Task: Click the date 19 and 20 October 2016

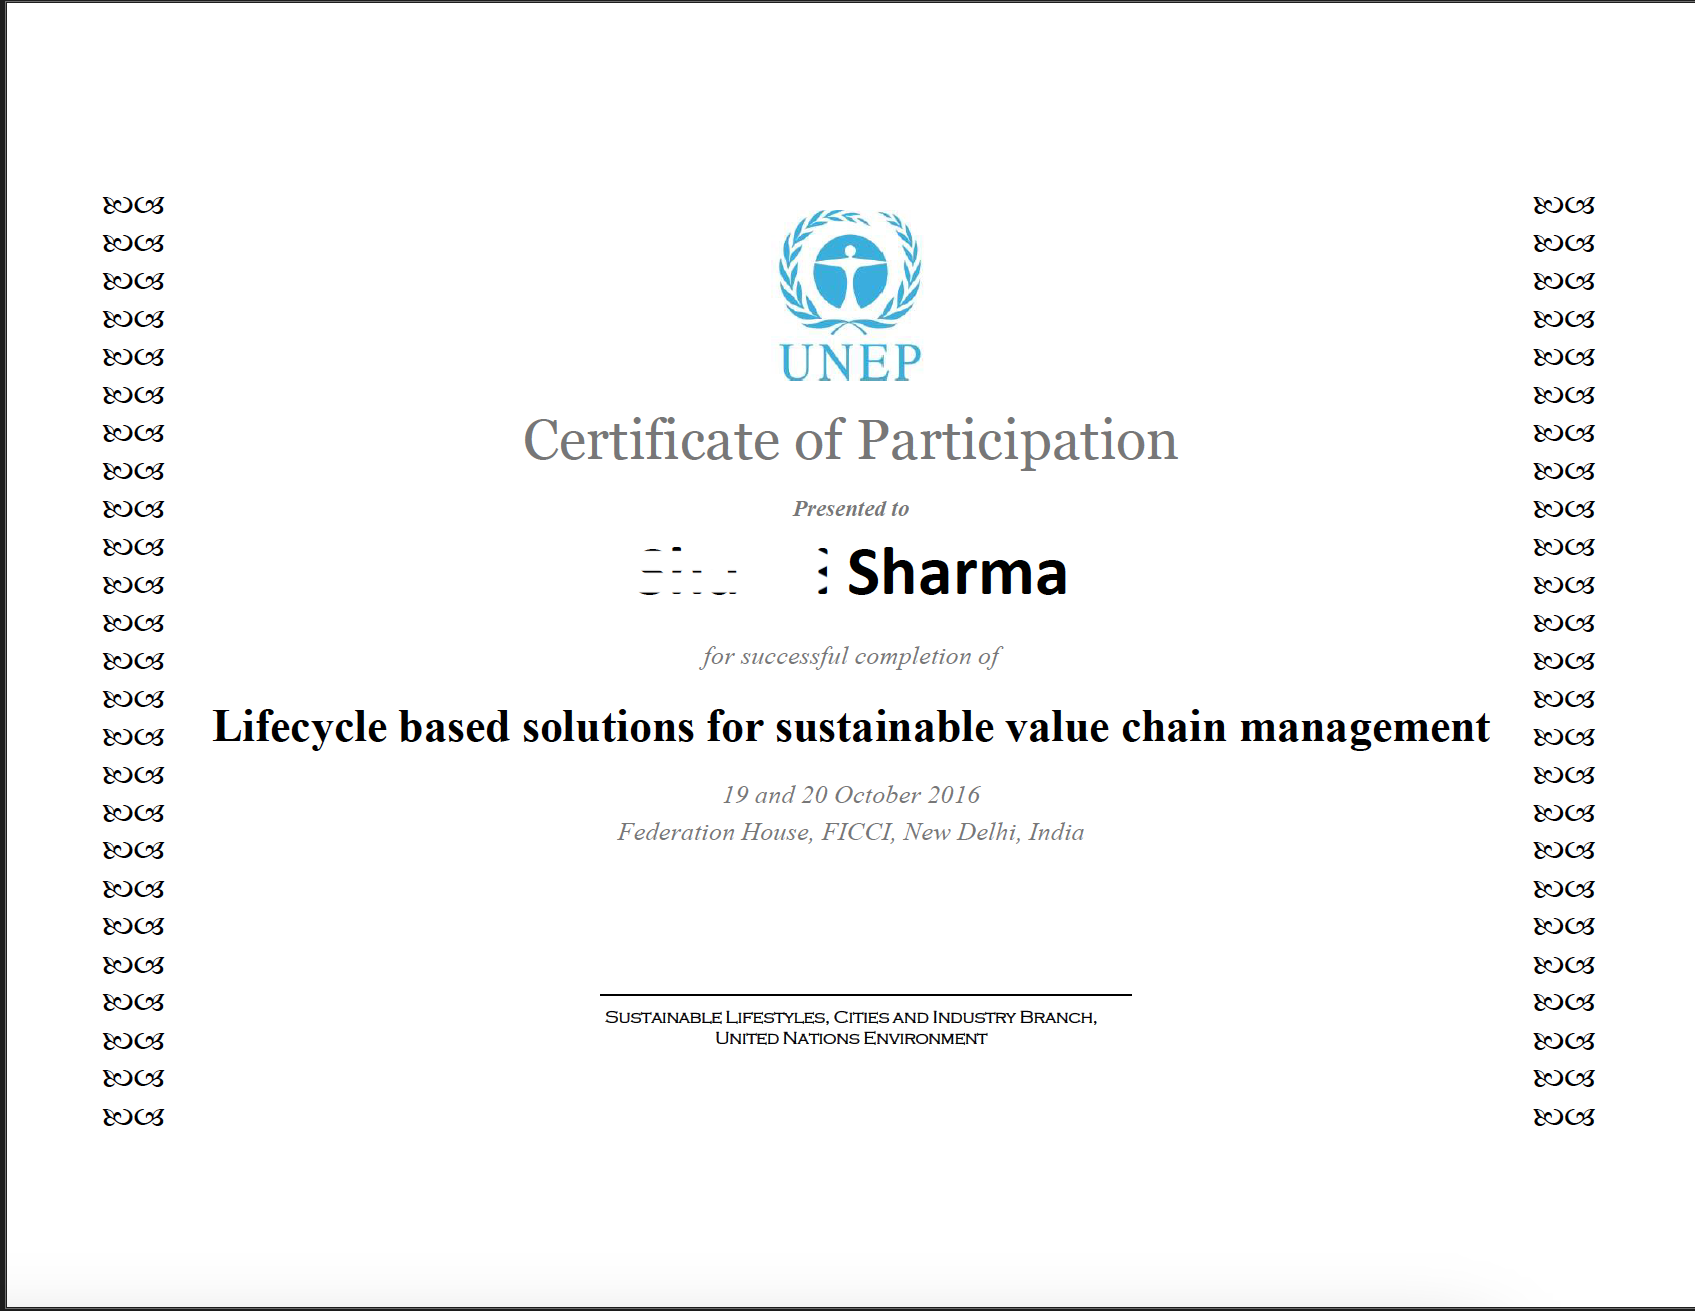Action: 850,795
